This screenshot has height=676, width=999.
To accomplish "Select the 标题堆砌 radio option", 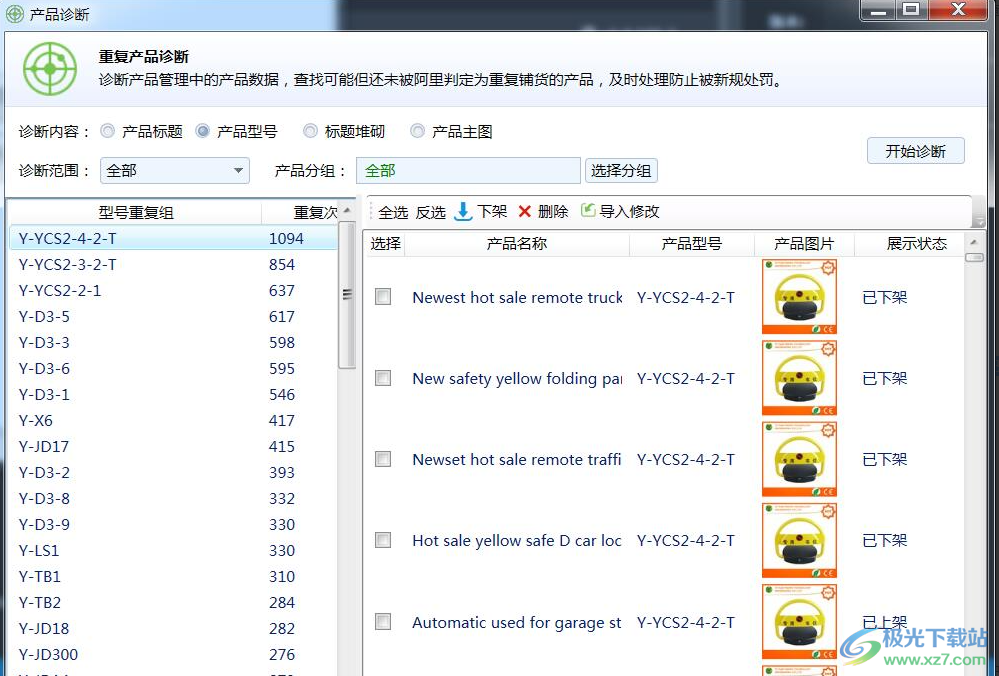I will (x=310, y=131).
